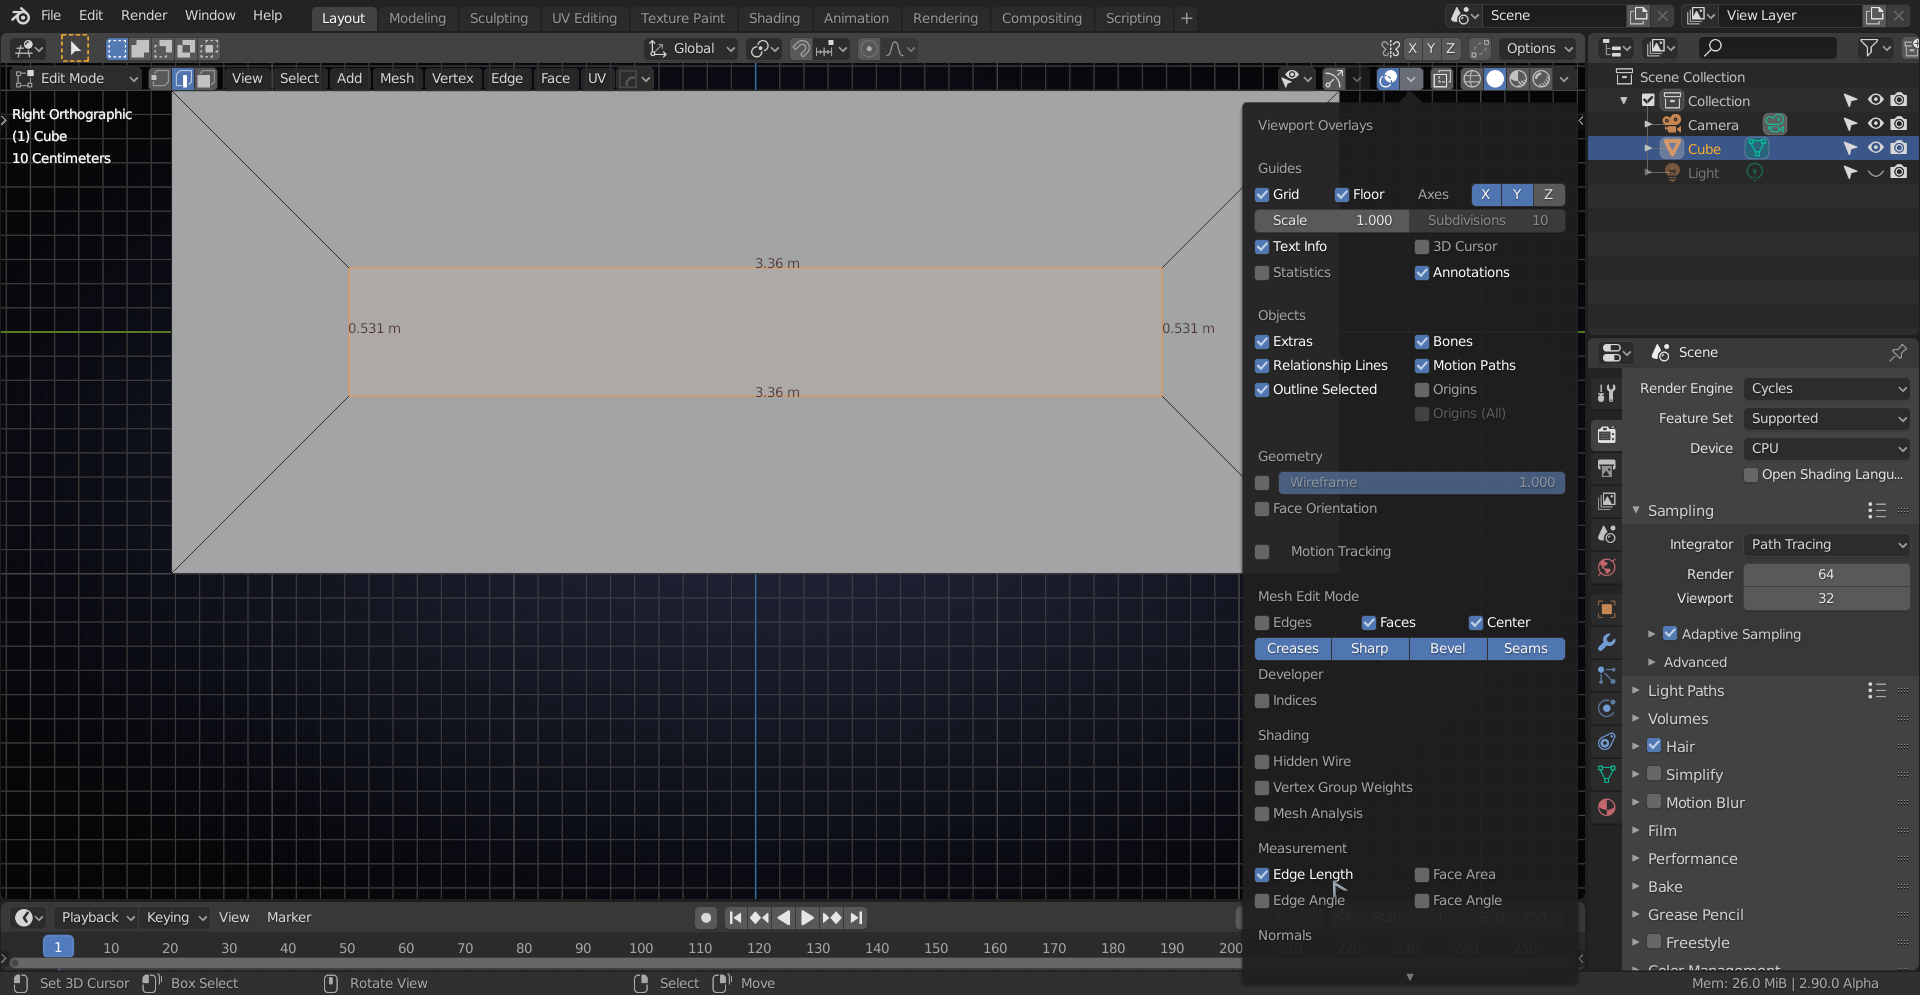This screenshot has width=1920, height=995.
Task: Open the Render Properties tab
Action: [1607, 435]
